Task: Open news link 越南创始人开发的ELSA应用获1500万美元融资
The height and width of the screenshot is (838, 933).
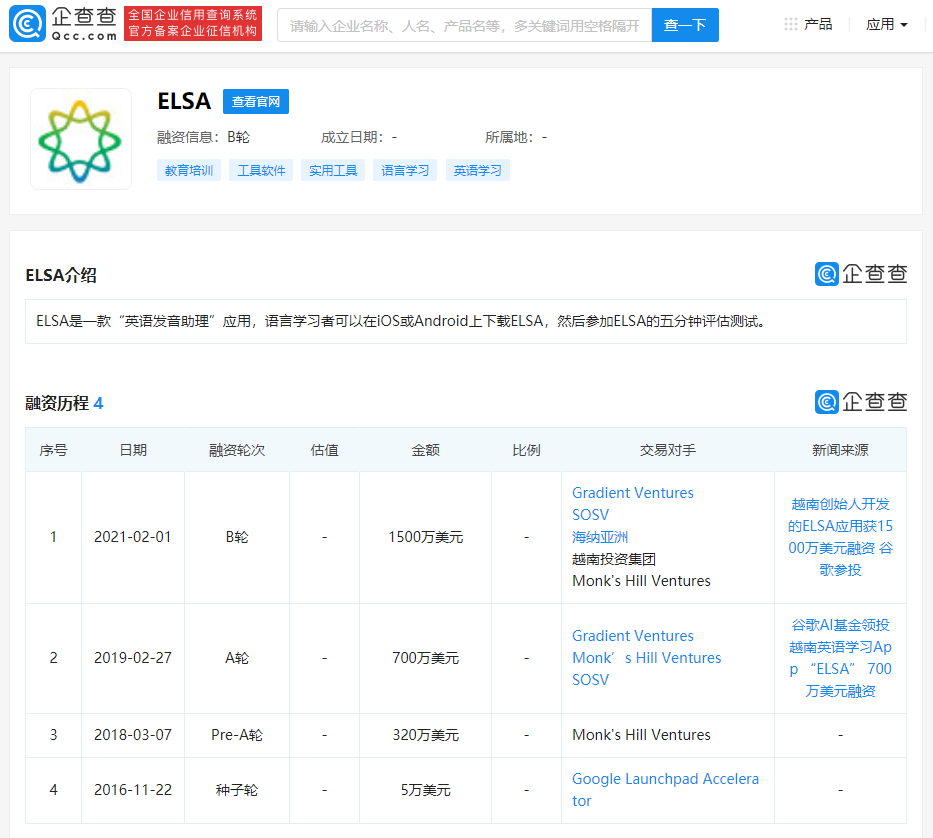Action: pos(840,537)
